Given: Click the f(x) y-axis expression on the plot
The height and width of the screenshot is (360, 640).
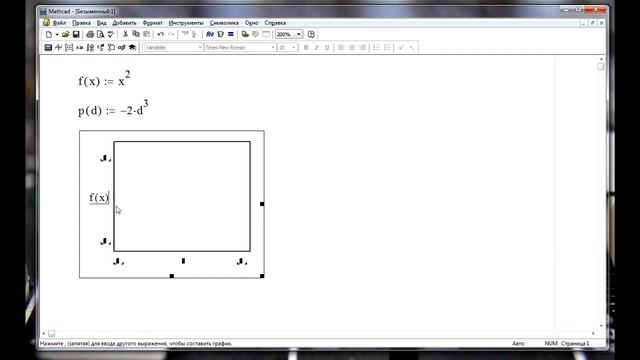Looking at the screenshot, I should 99,198.
